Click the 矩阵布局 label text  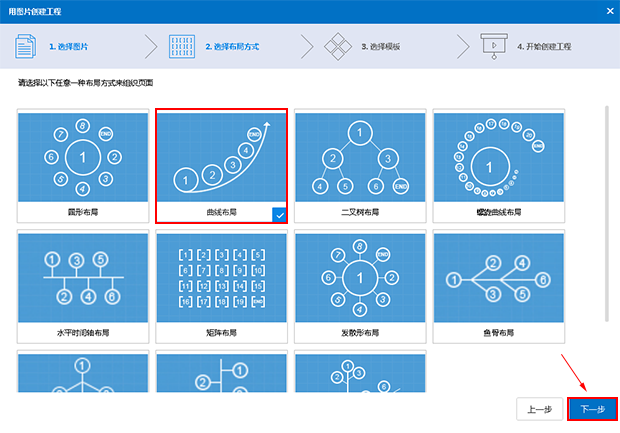pyautogui.click(x=221, y=333)
